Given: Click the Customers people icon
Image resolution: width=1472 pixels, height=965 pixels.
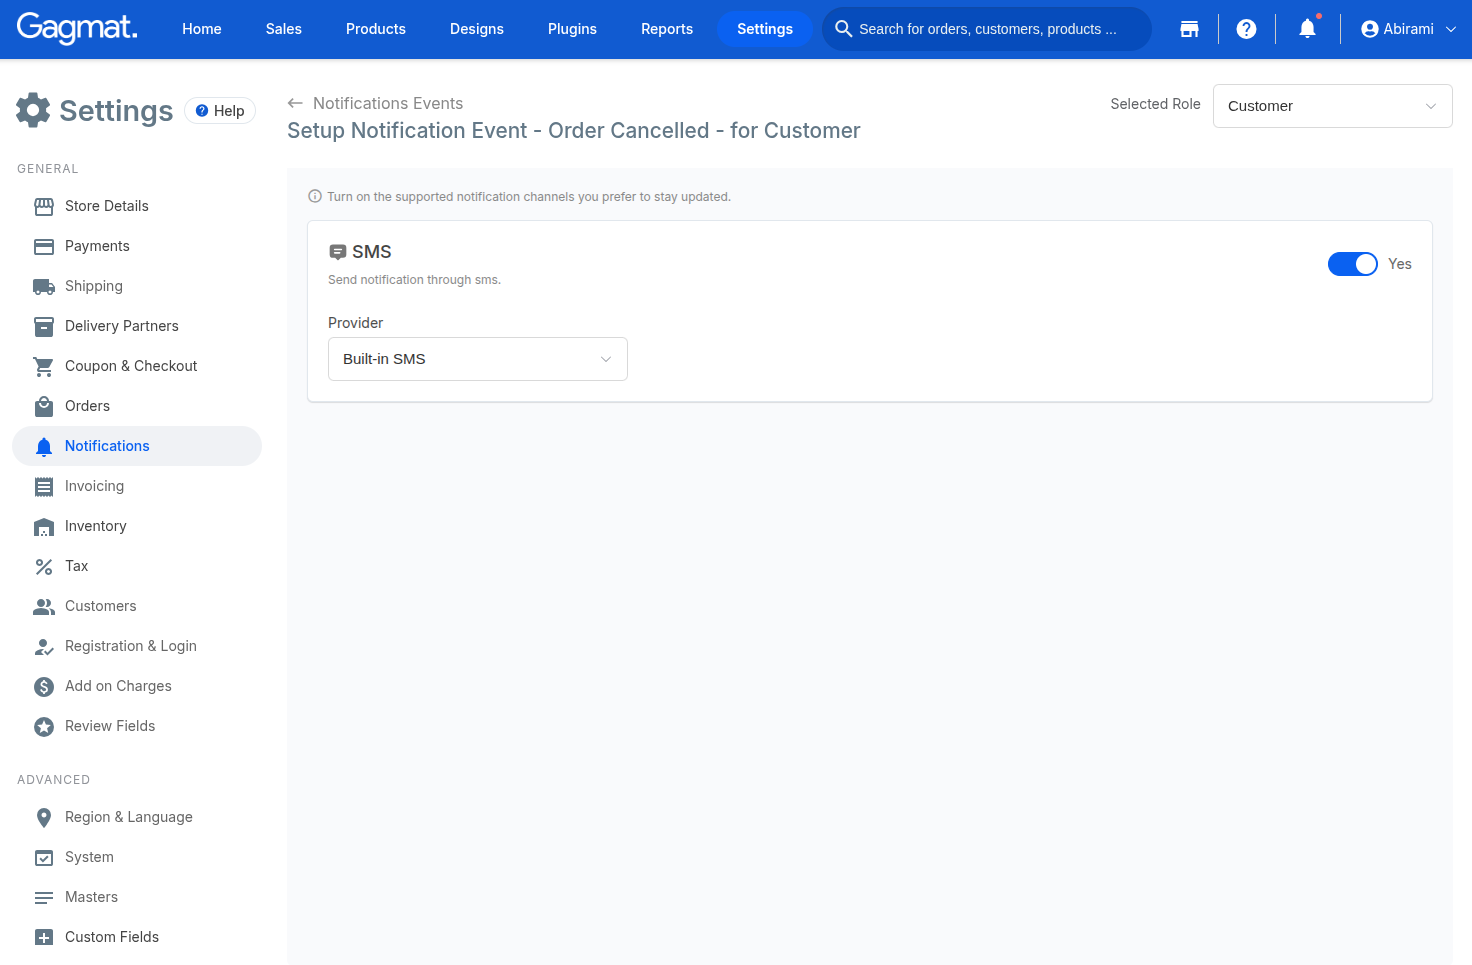Looking at the screenshot, I should 44,606.
